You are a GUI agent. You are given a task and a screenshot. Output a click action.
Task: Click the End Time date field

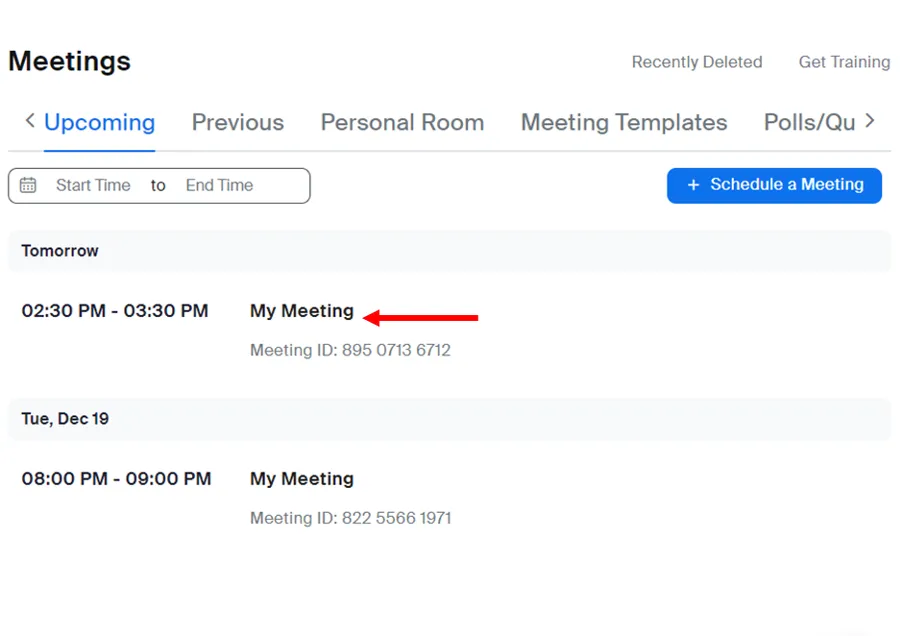(219, 185)
